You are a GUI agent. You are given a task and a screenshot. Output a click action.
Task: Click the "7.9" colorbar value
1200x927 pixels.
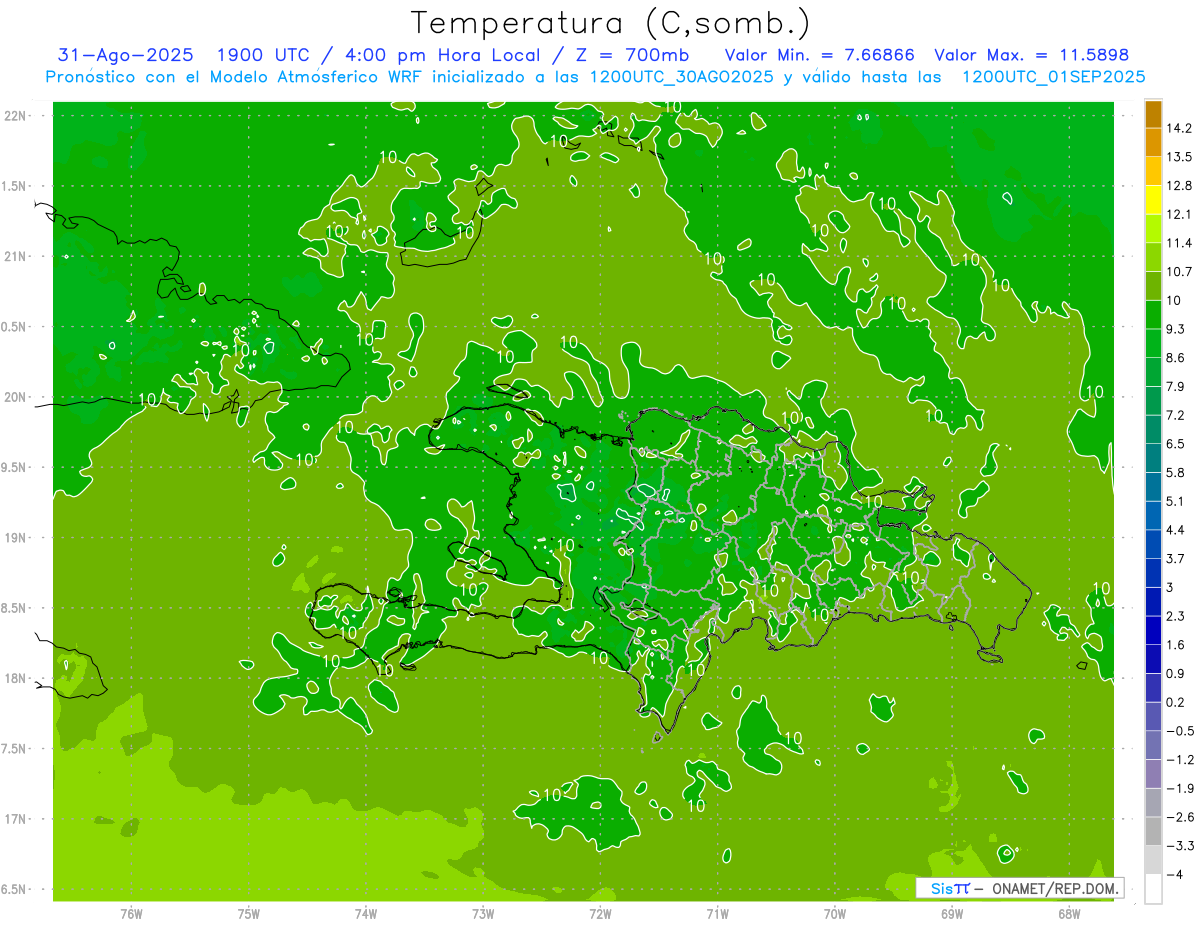(1175, 387)
